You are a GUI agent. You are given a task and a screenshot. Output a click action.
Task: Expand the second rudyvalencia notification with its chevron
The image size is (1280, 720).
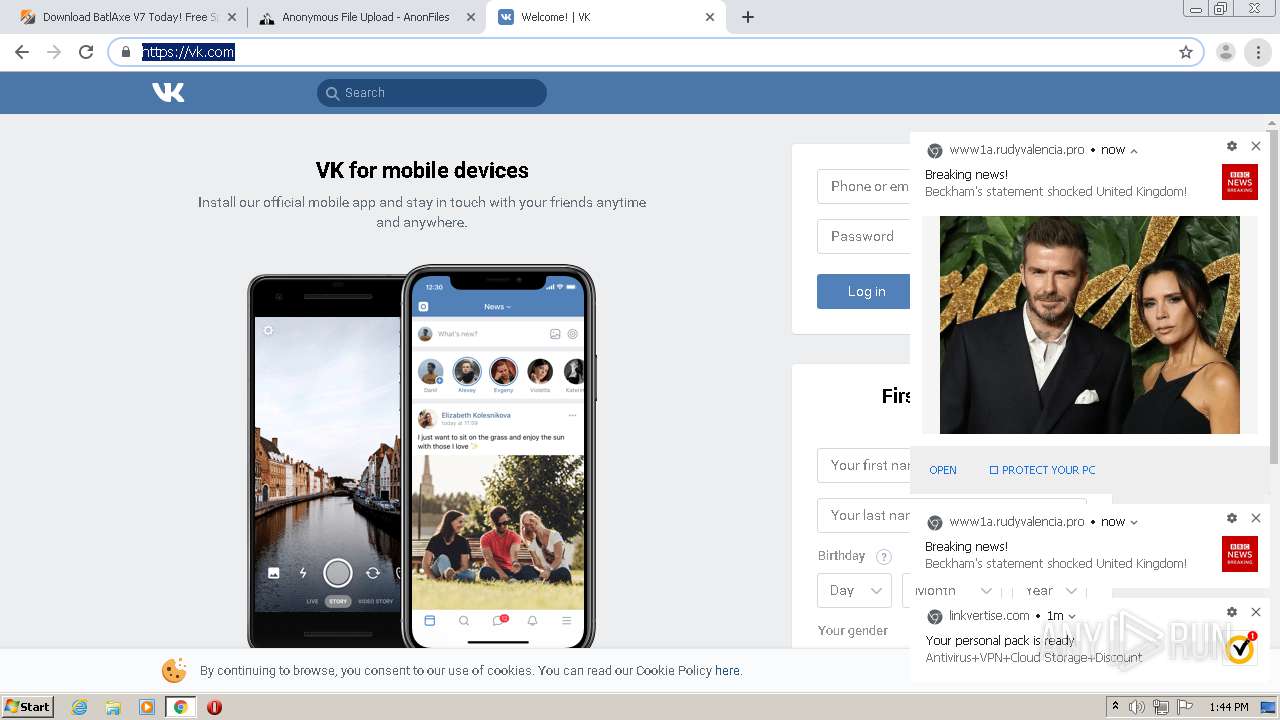(x=1134, y=522)
